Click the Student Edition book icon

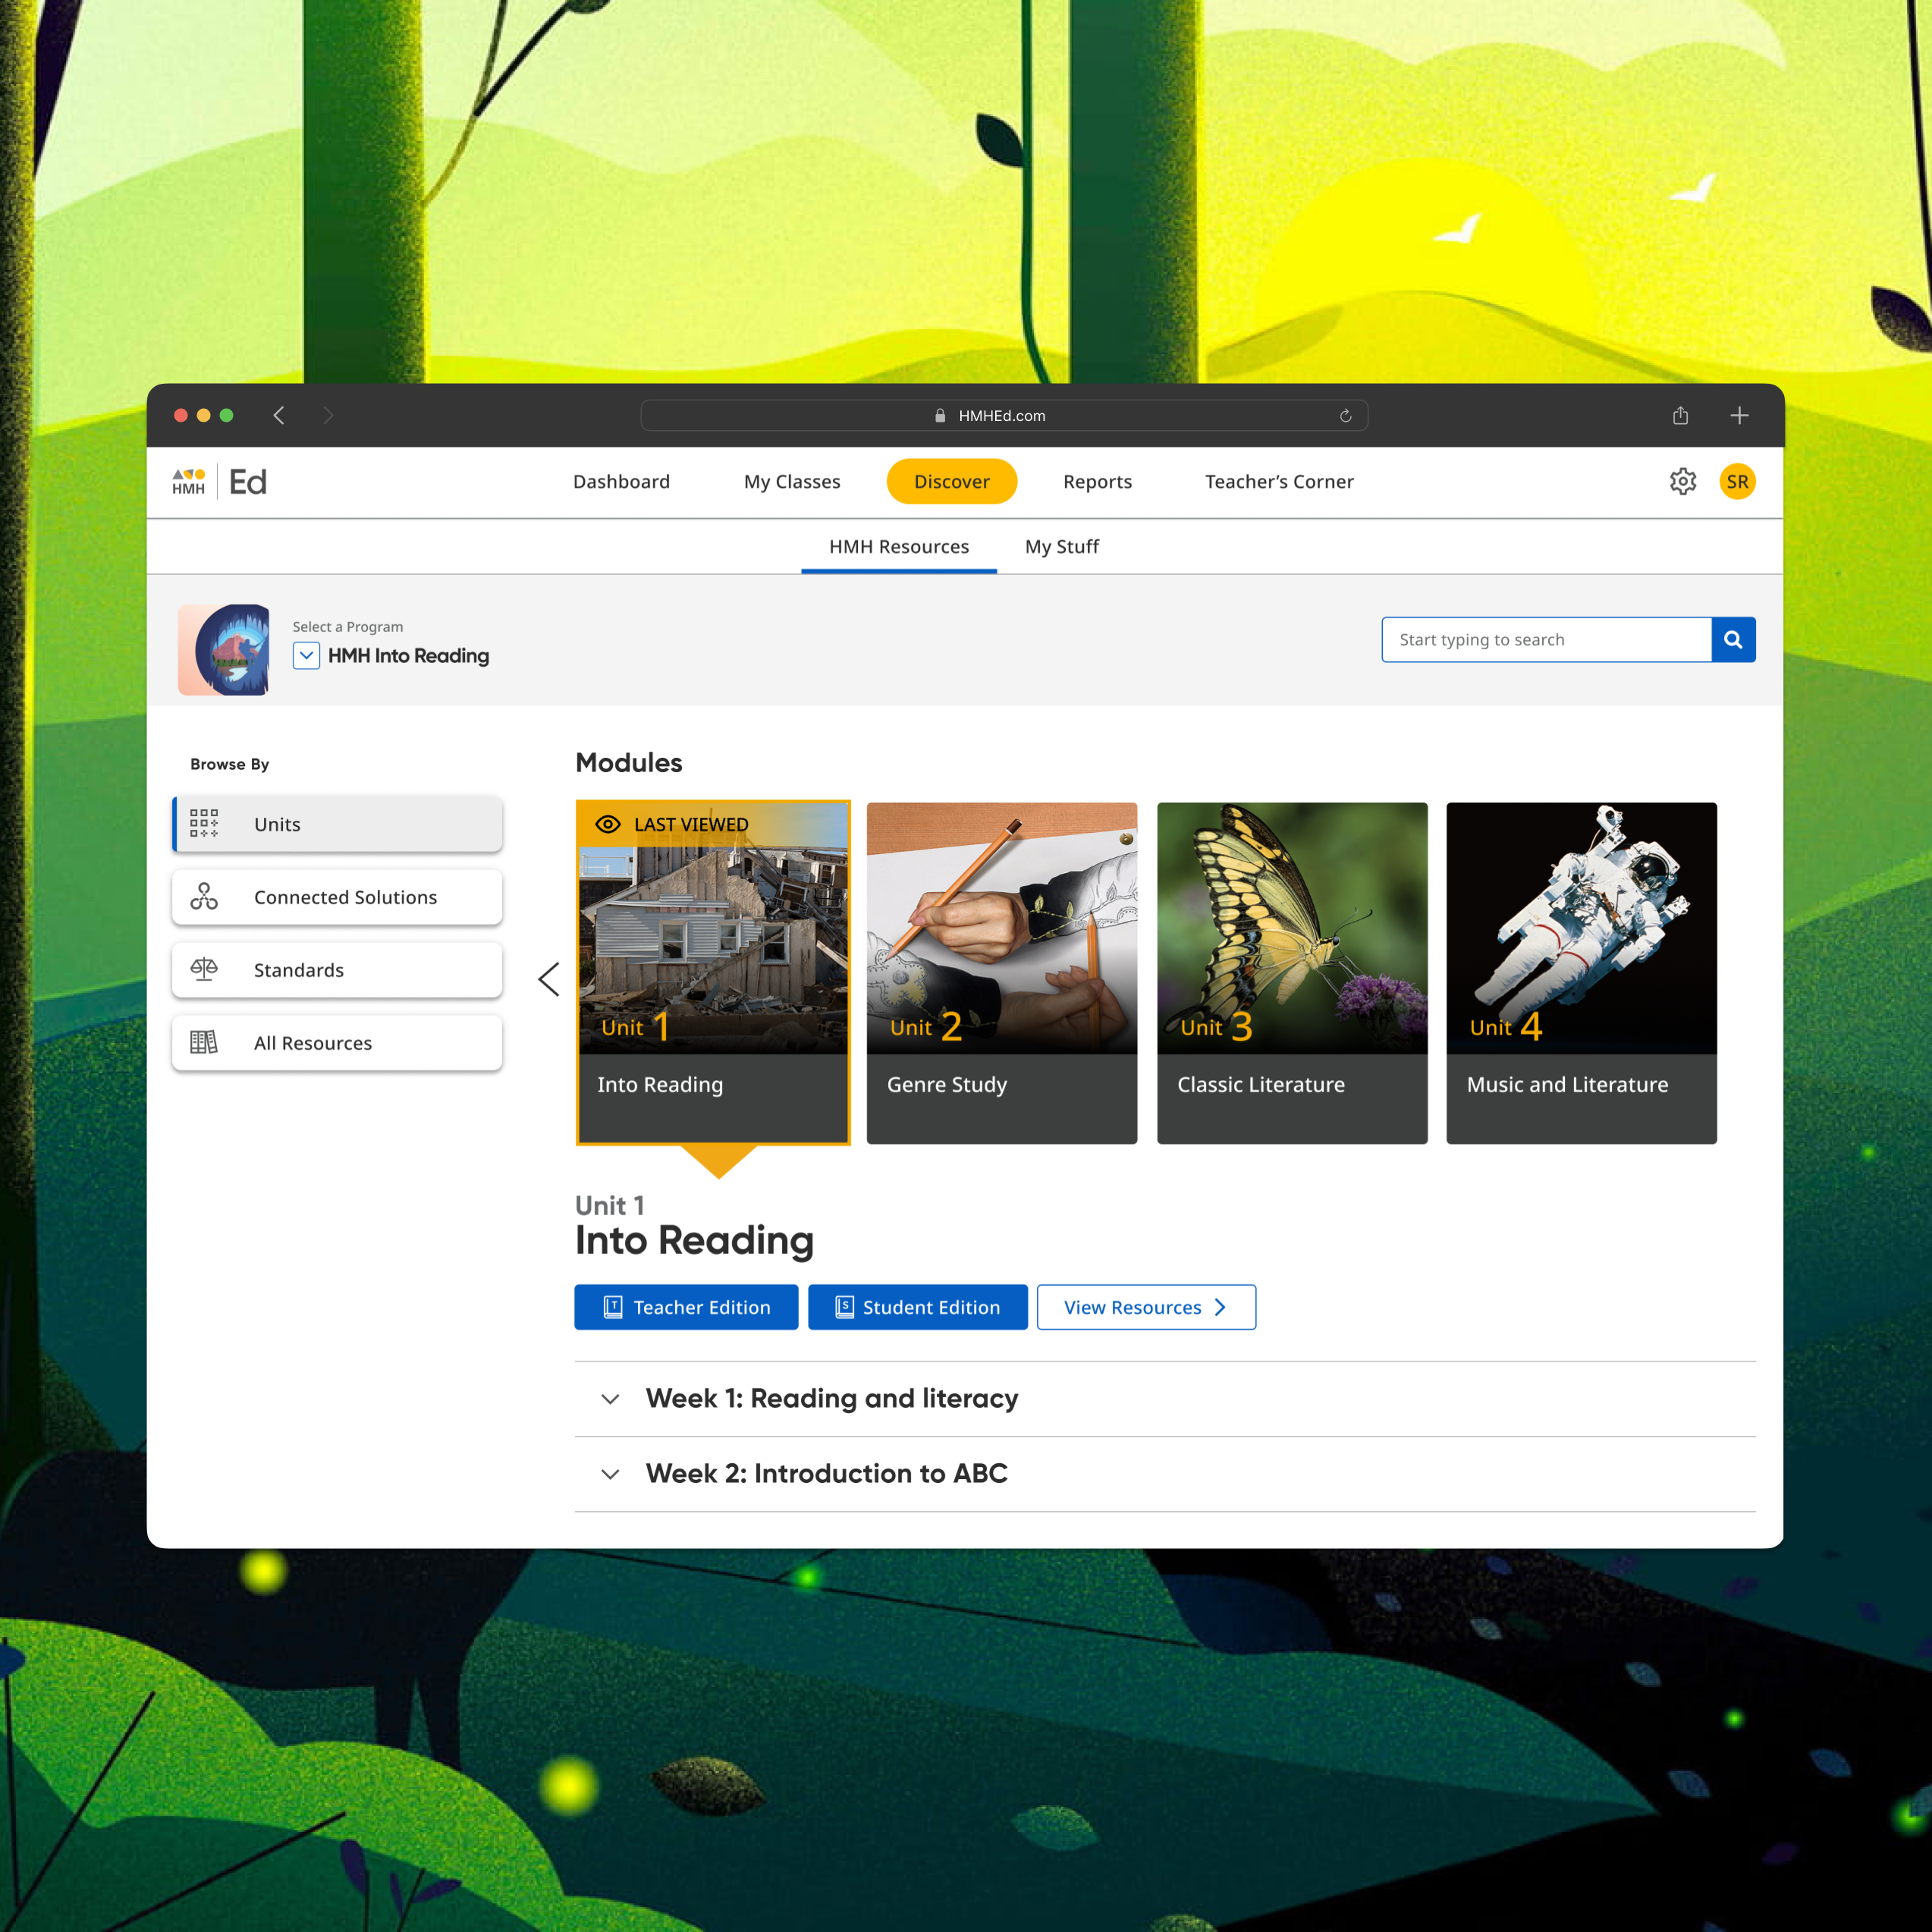pyautogui.click(x=844, y=1307)
